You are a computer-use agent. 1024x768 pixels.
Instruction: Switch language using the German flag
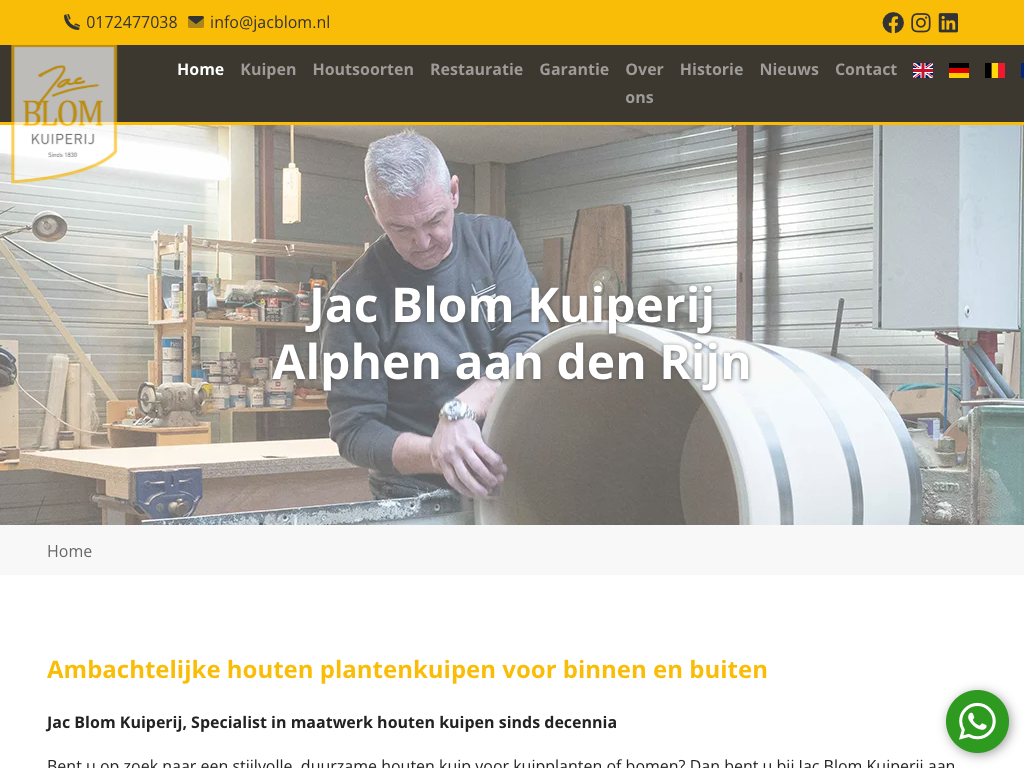(959, 71)
